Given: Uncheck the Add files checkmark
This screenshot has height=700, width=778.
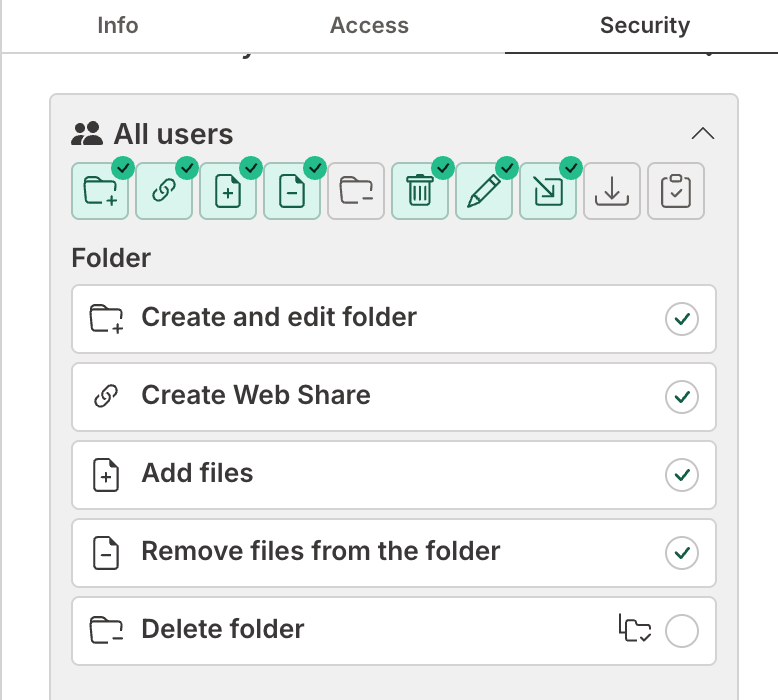Looking at the screenshot, I should (x=682, y=475).
